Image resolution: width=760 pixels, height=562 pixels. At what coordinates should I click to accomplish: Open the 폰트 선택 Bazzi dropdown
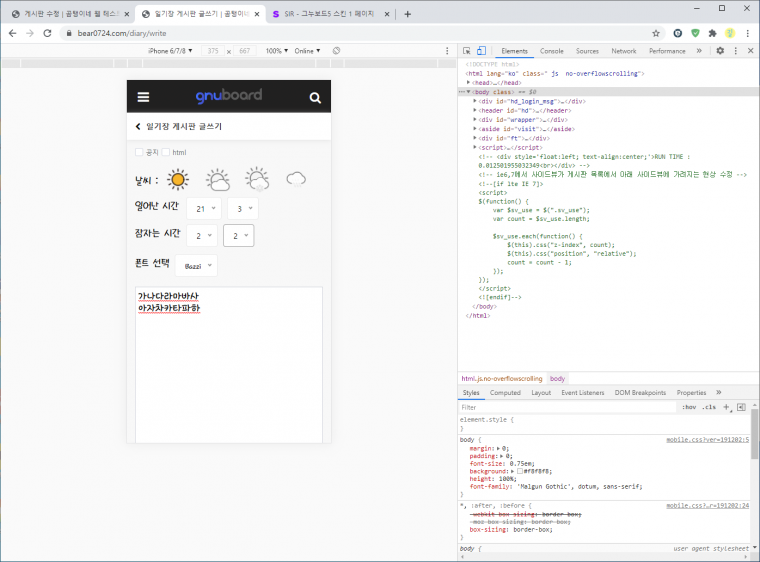[x=196, y=266]
